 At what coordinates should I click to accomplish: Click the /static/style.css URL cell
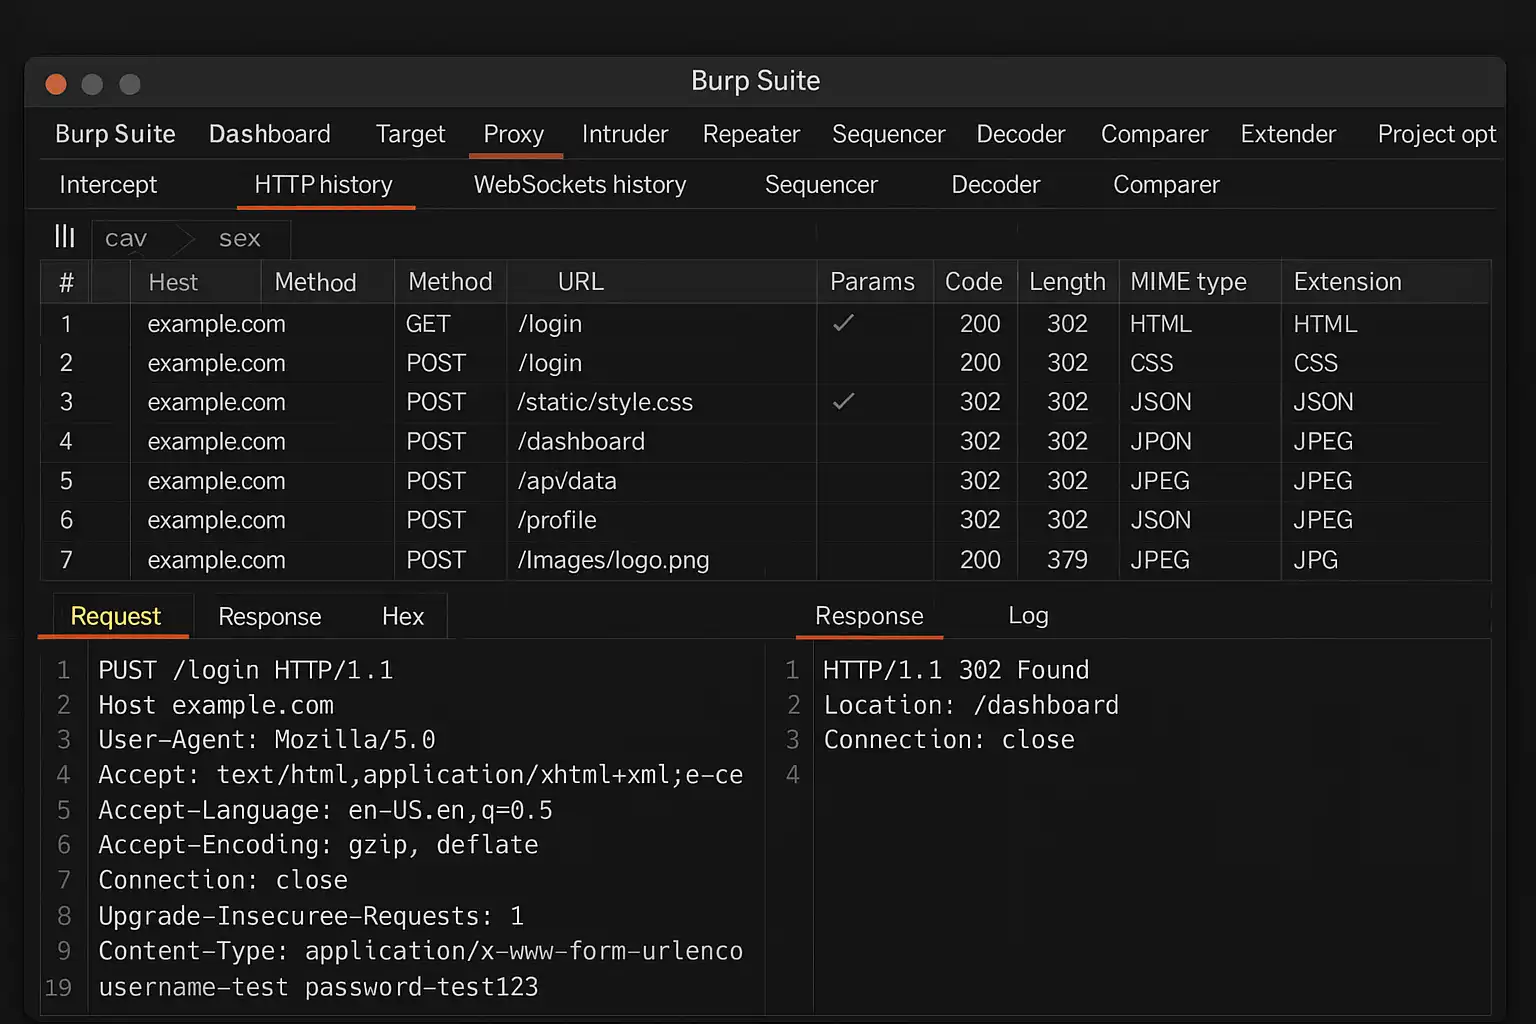[605, 402]
